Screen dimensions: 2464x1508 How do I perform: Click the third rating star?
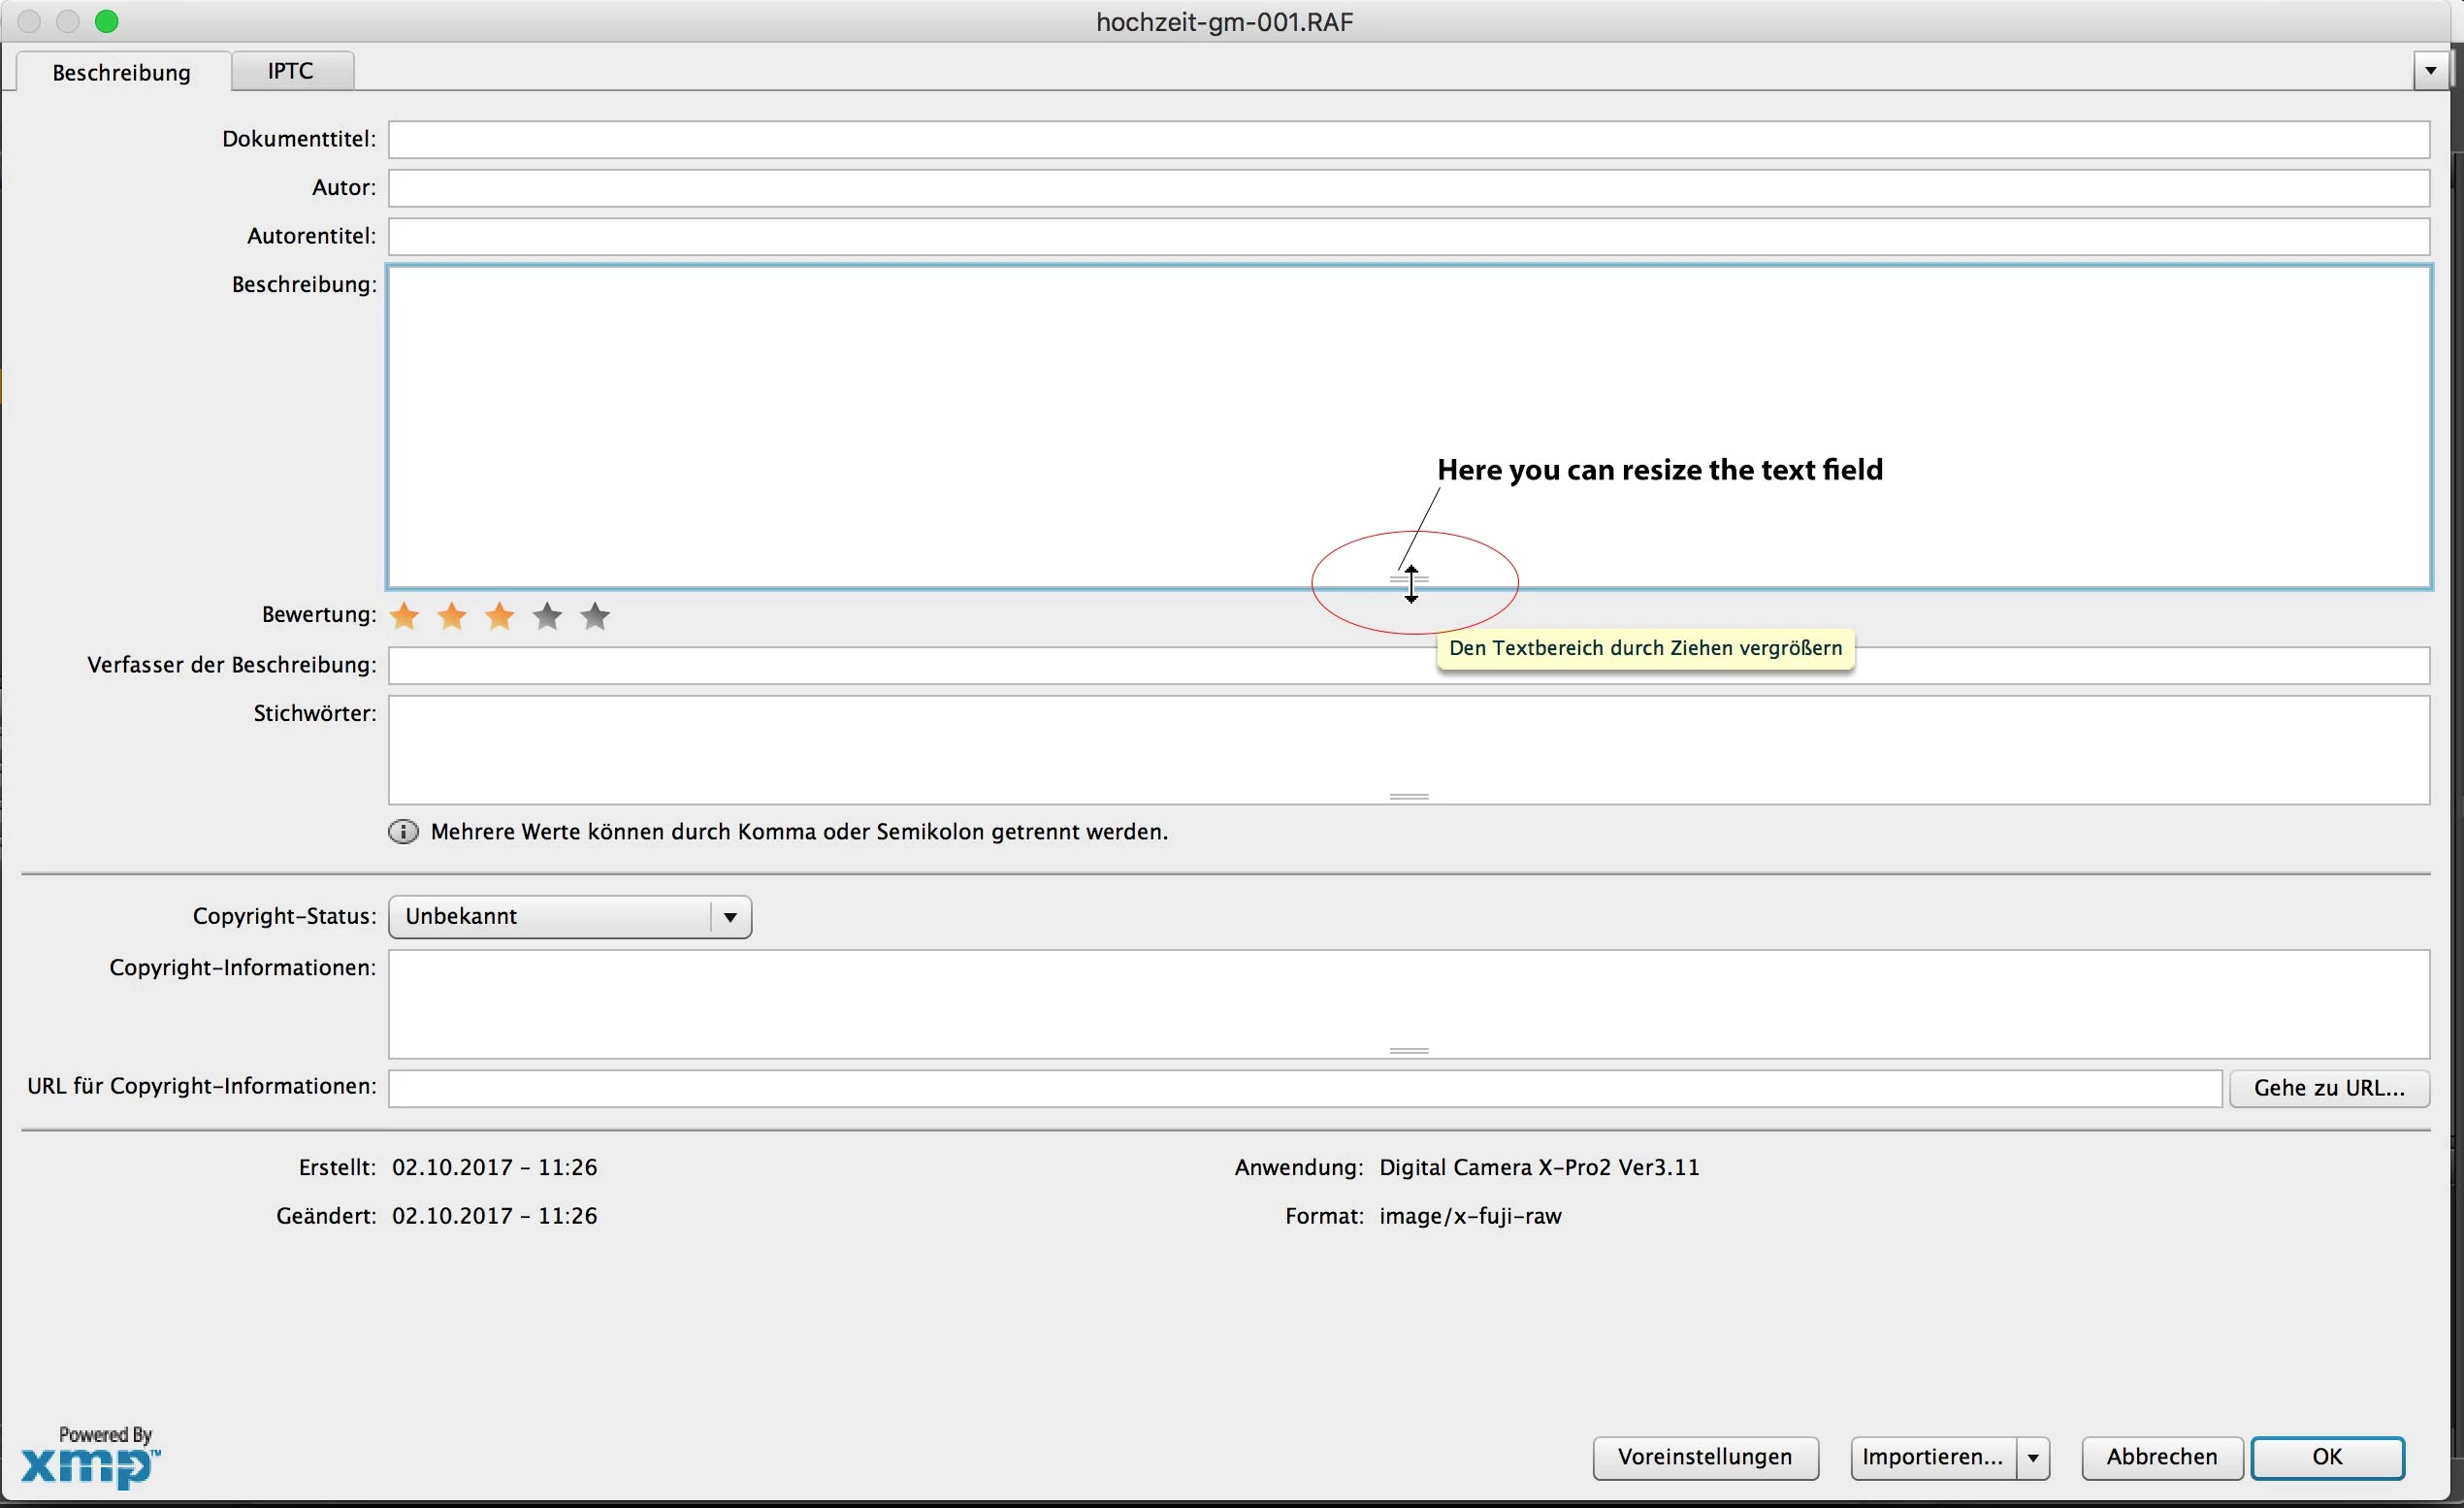point(500,616)
